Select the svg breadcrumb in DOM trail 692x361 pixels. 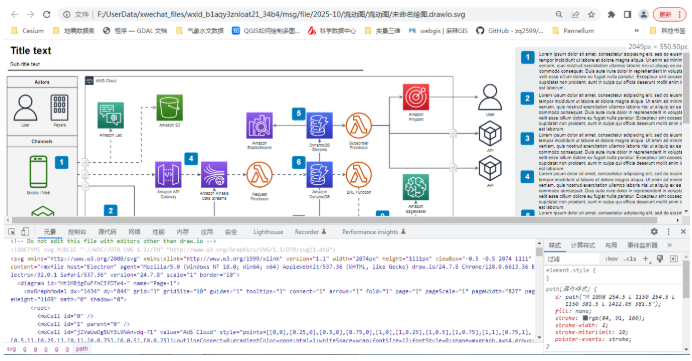[x=11, y=349]
